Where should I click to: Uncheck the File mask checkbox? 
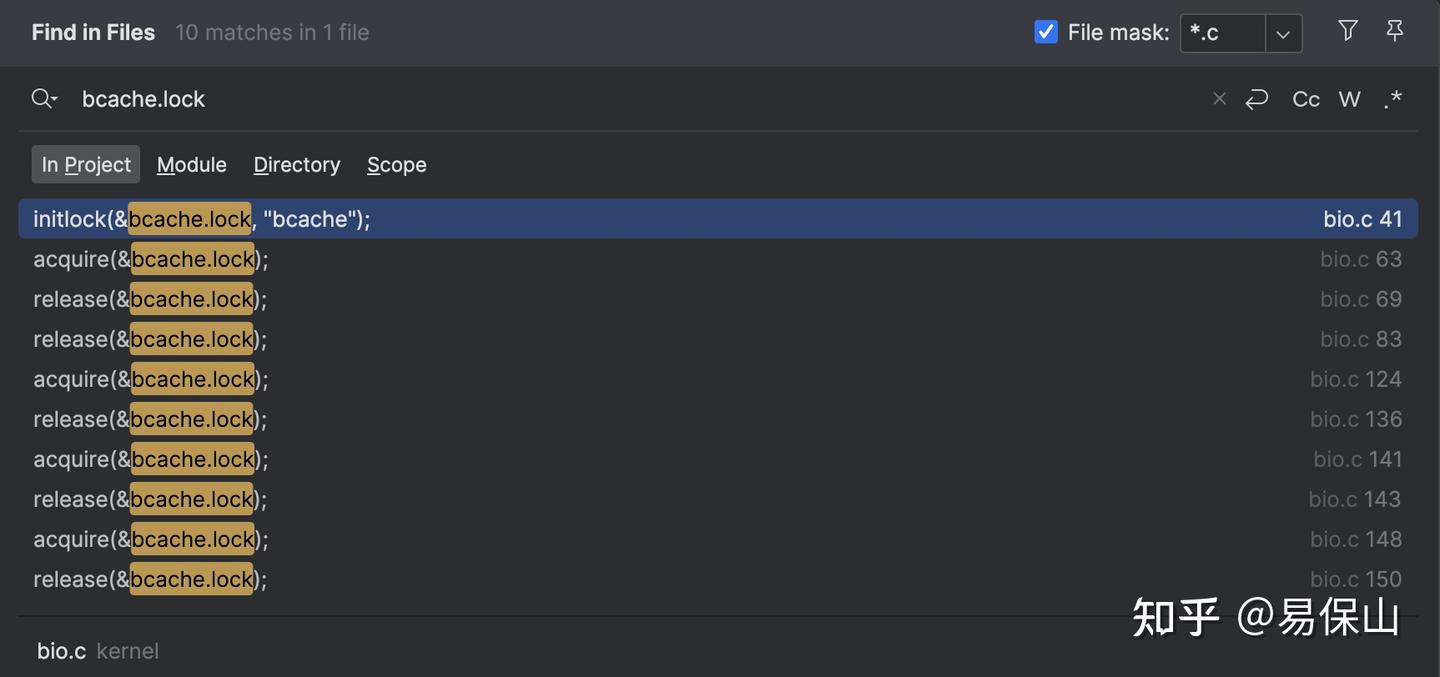click(x=1046, y=32)
